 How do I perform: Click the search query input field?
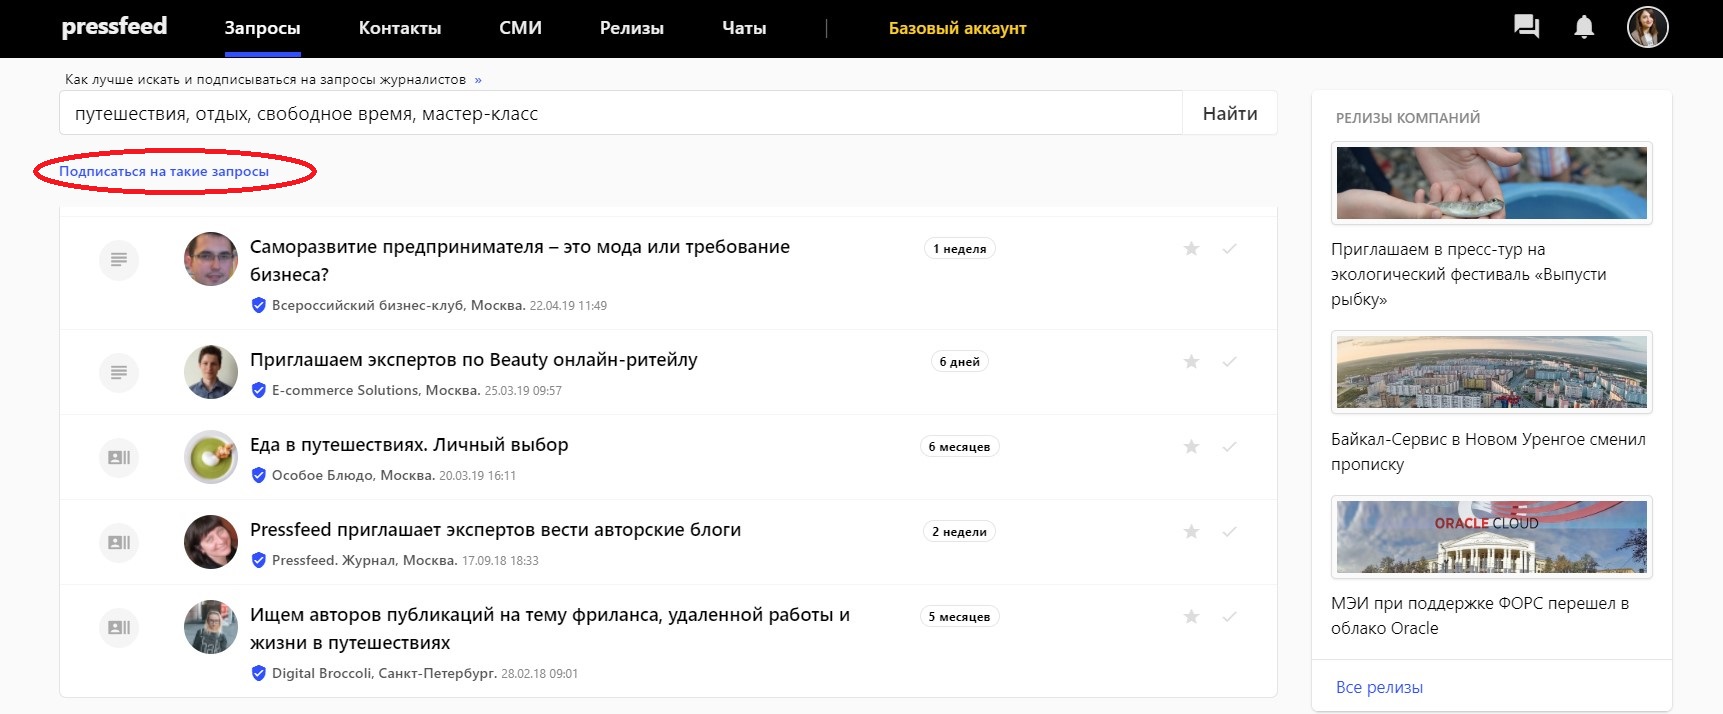(620, 114)
